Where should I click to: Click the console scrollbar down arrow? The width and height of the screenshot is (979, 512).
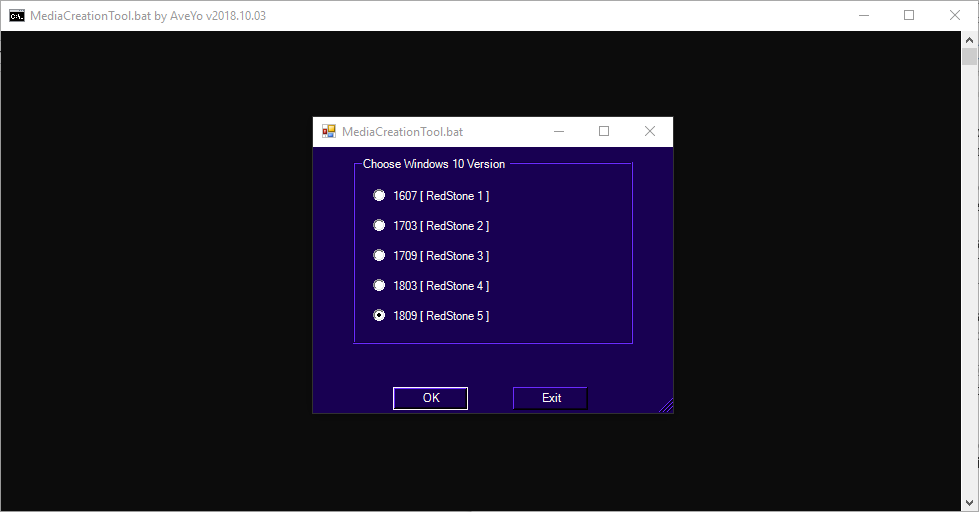point(969,503)
